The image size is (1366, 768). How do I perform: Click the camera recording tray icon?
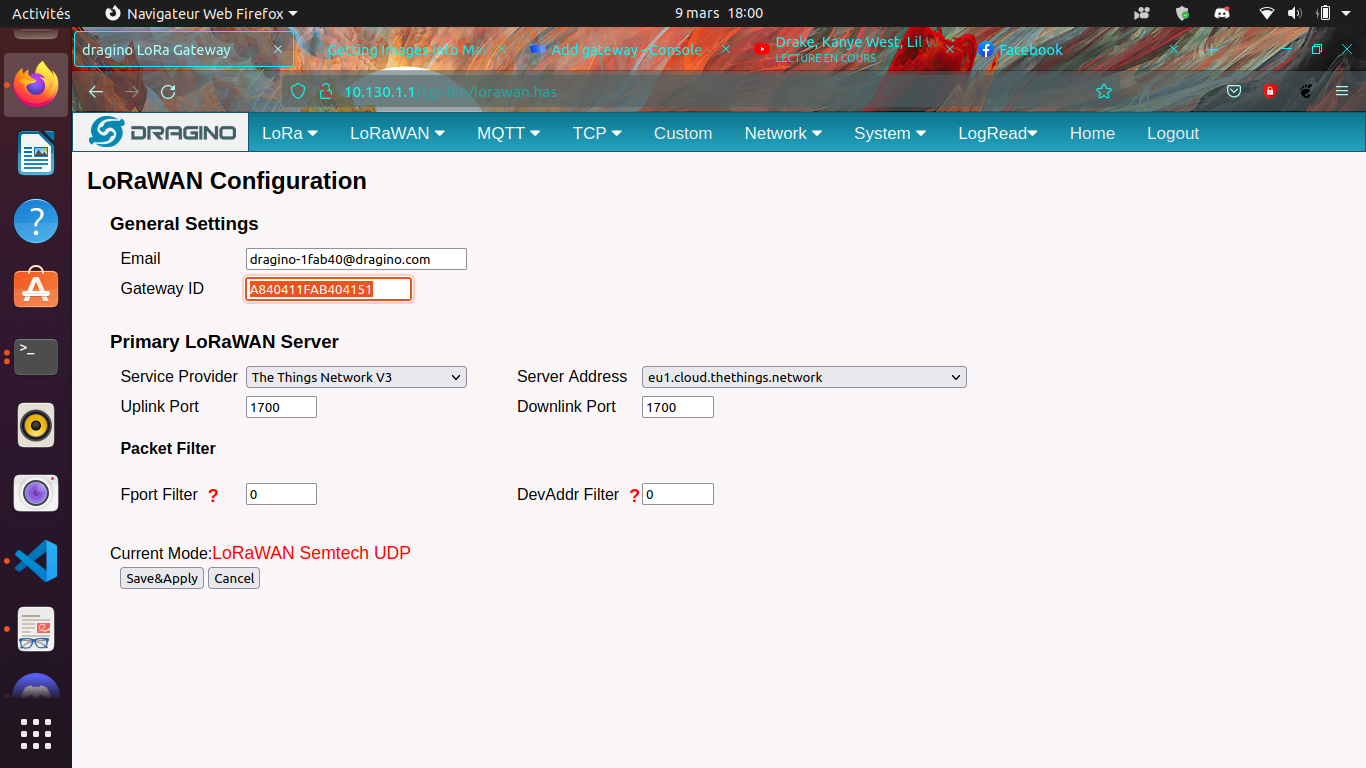(x=1143, y=13)
